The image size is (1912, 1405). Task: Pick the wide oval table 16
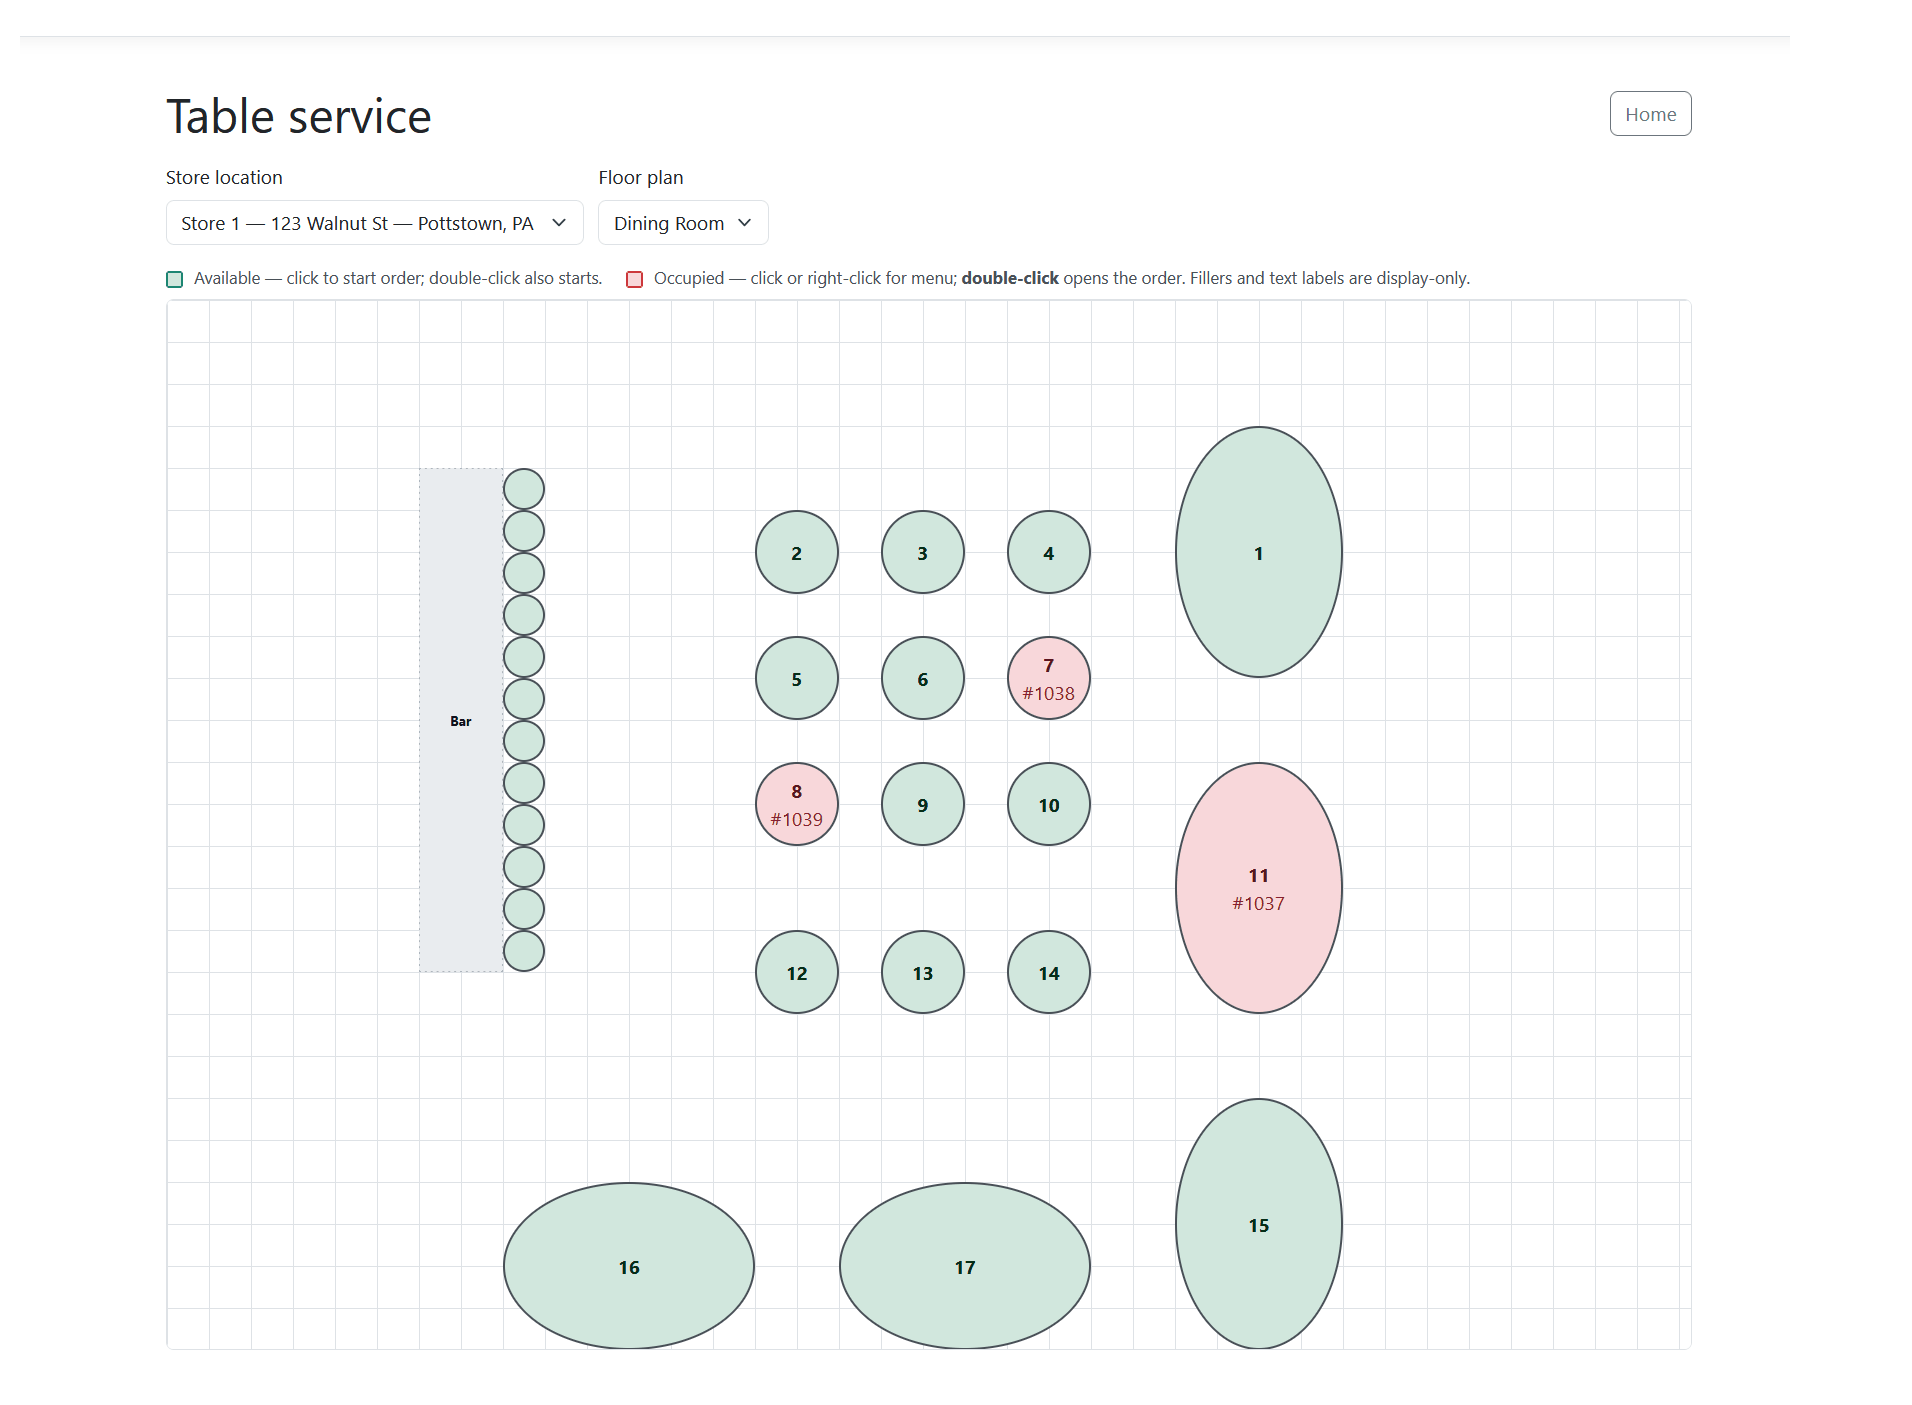point(628,1266)
